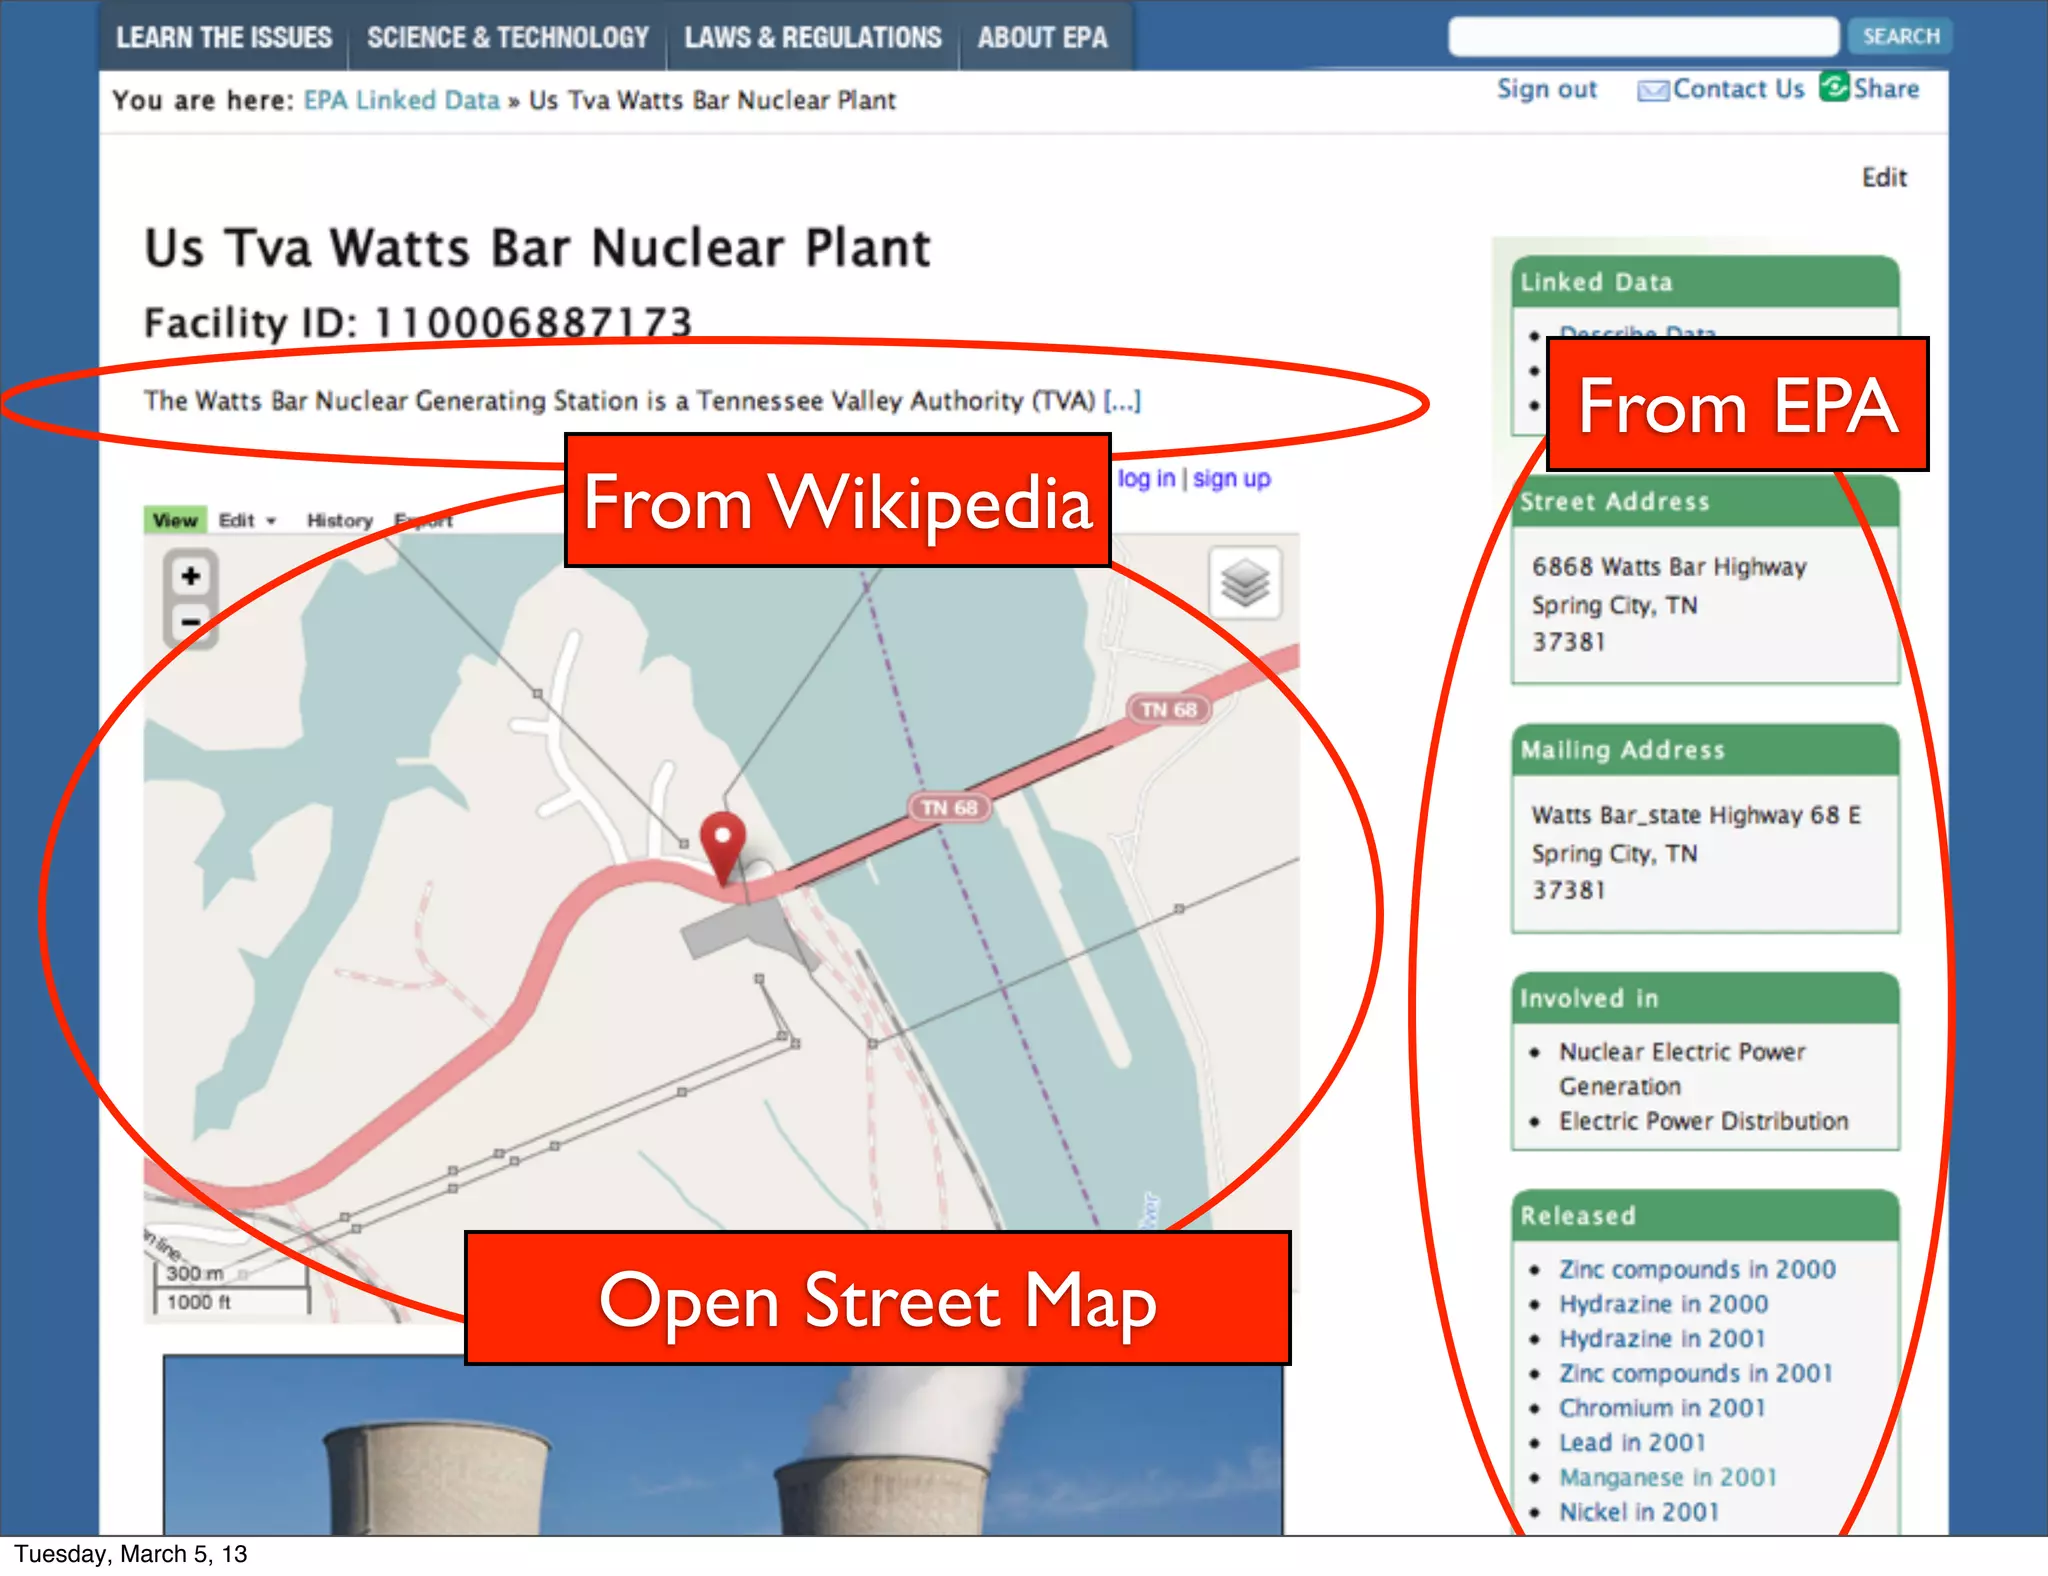Screen dimensions: 2048x1576
Task: Click Watts Bar_state Highway 68 E text
Action: (x=1696, y=815)
